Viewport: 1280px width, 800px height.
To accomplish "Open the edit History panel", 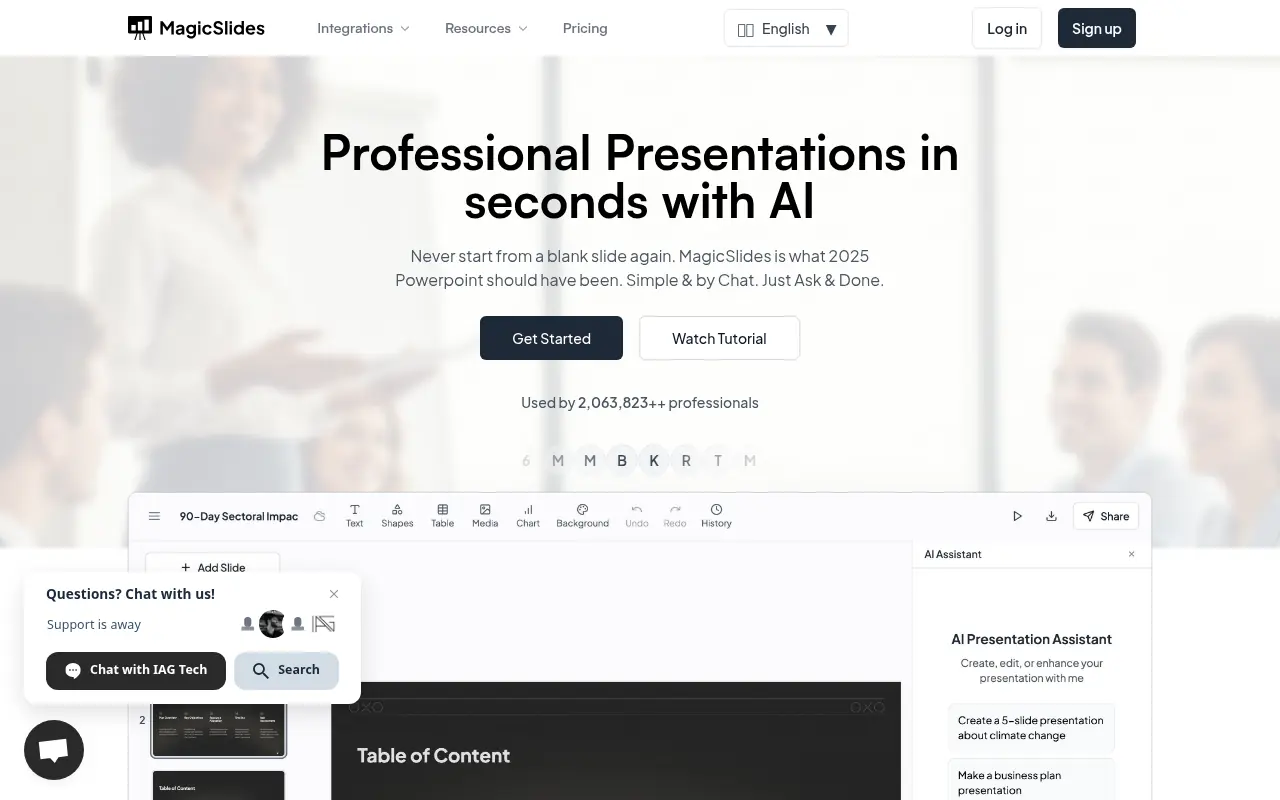I will coord(716,515).
